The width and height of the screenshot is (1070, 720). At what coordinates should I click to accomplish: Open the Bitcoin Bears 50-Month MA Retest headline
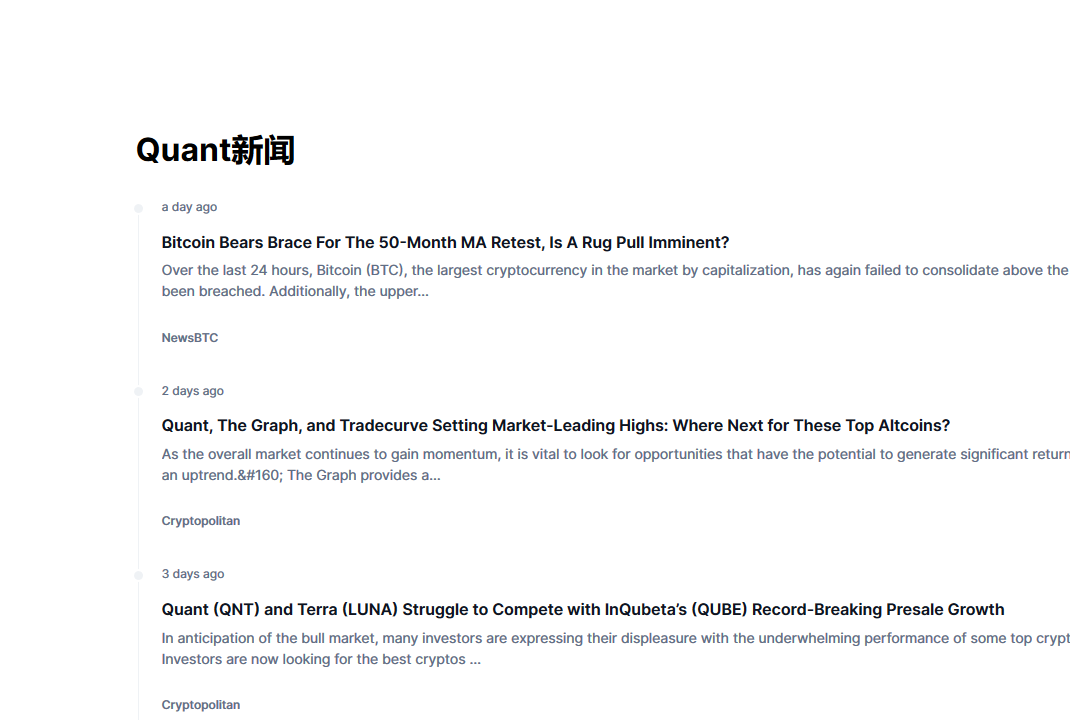445,242
